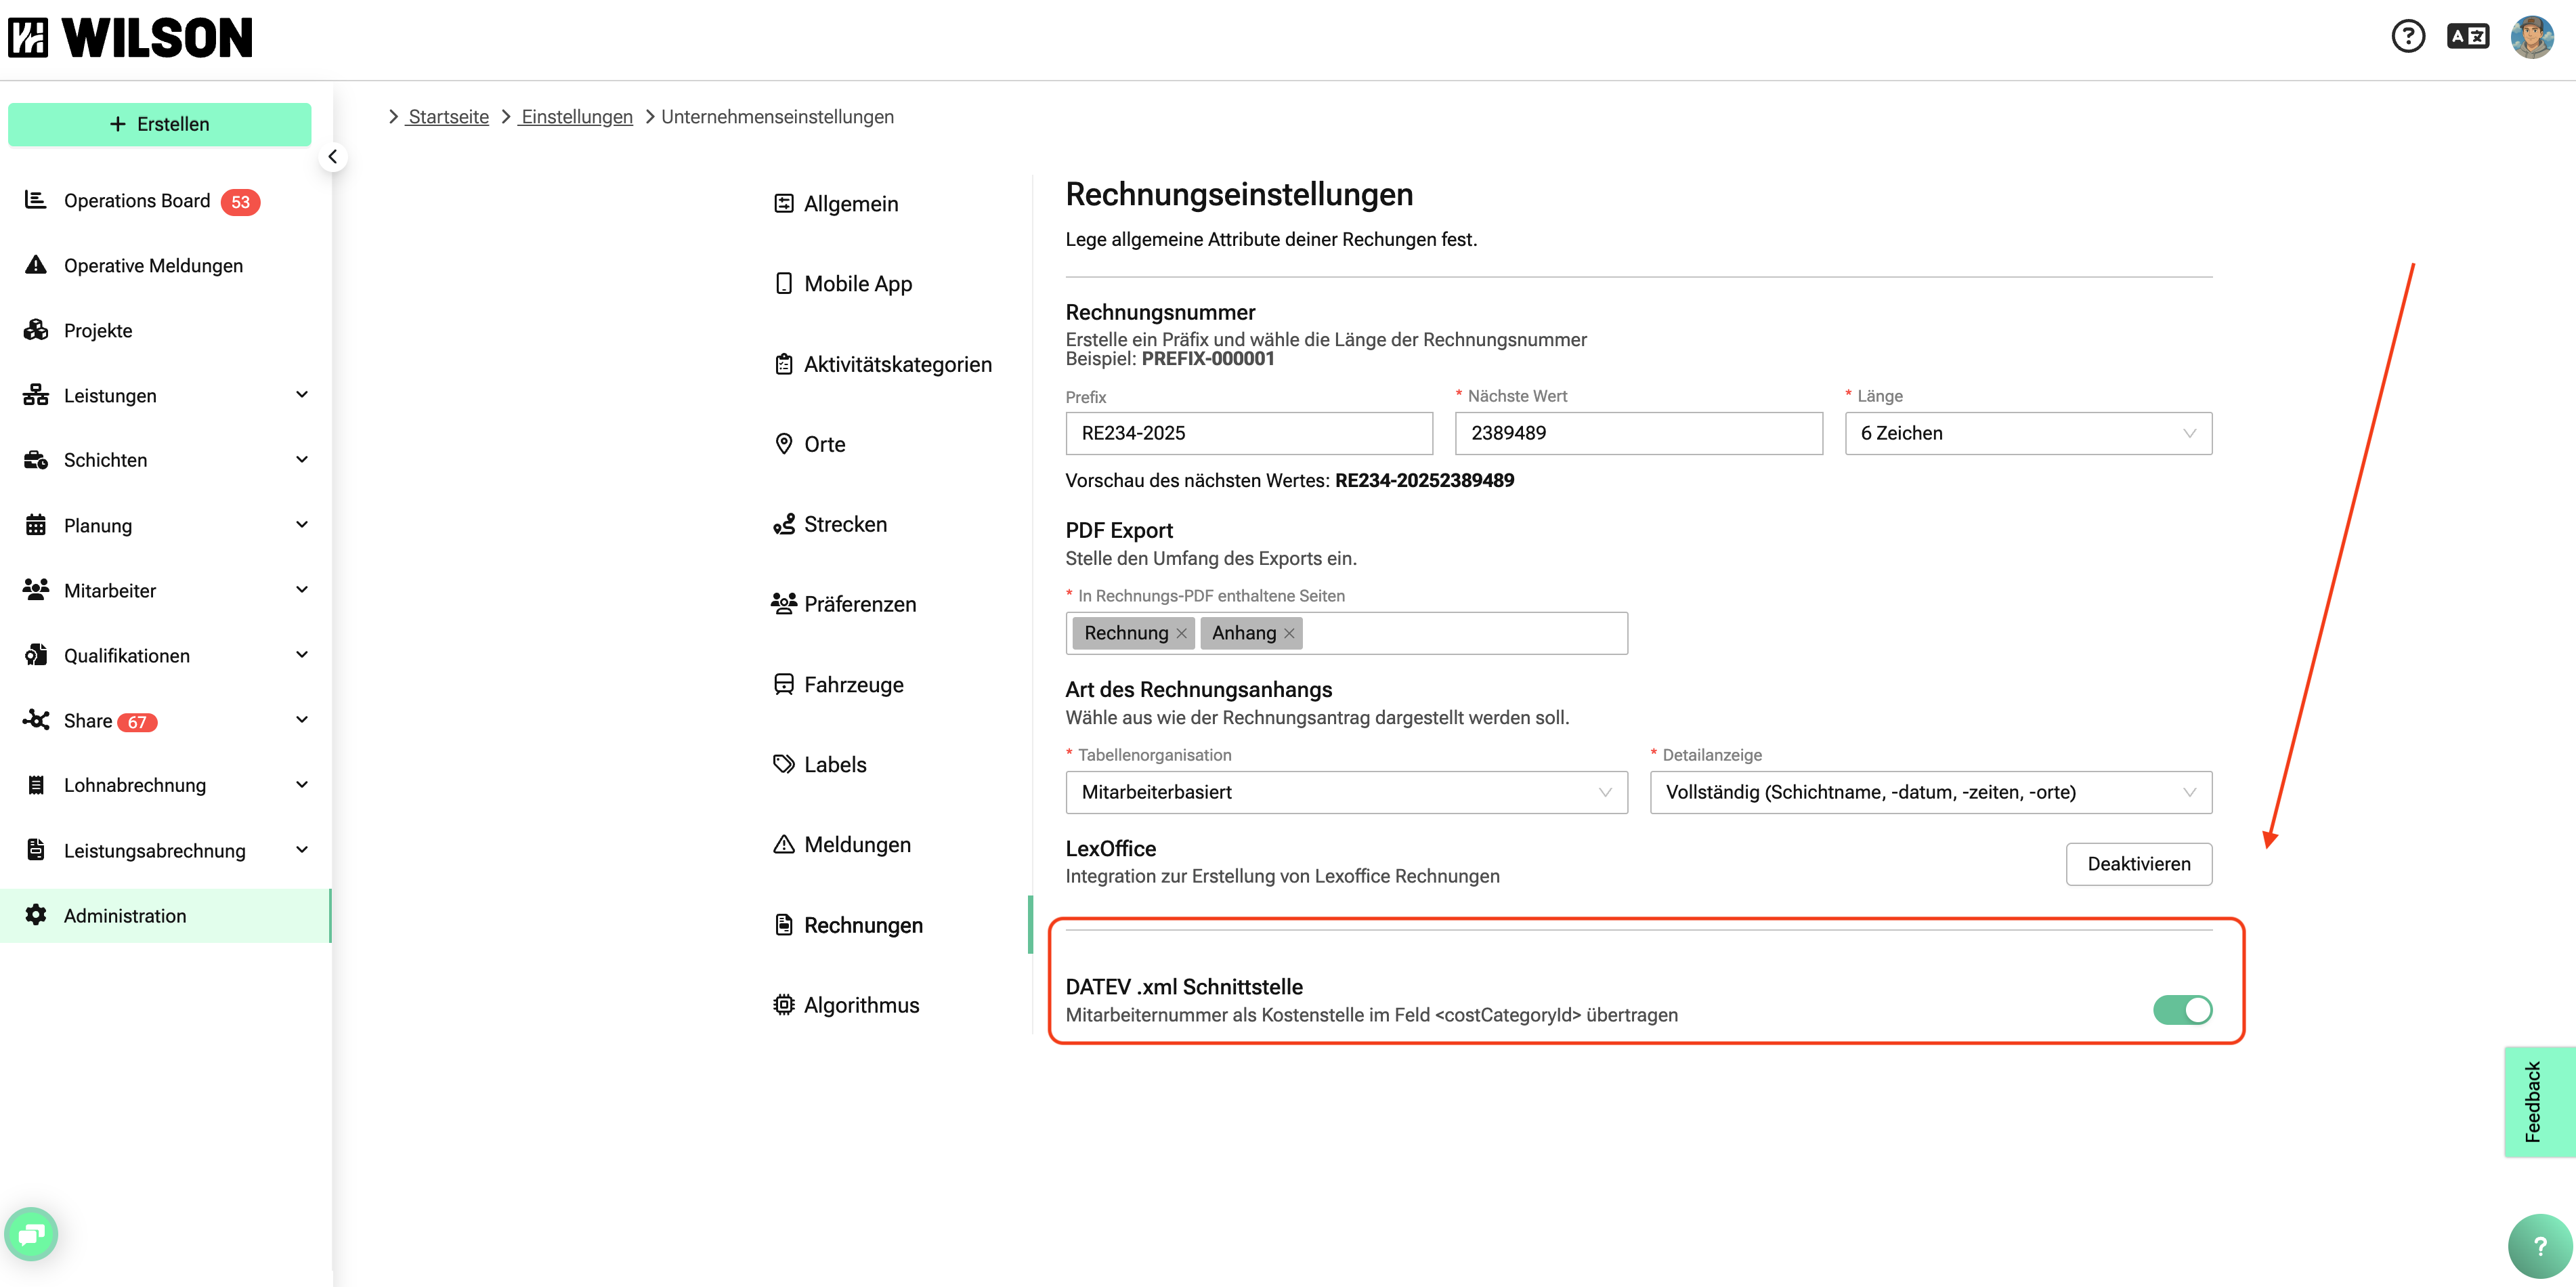Open the Meldungen settings tab
2576x1287 pixels.
(843, 845)
